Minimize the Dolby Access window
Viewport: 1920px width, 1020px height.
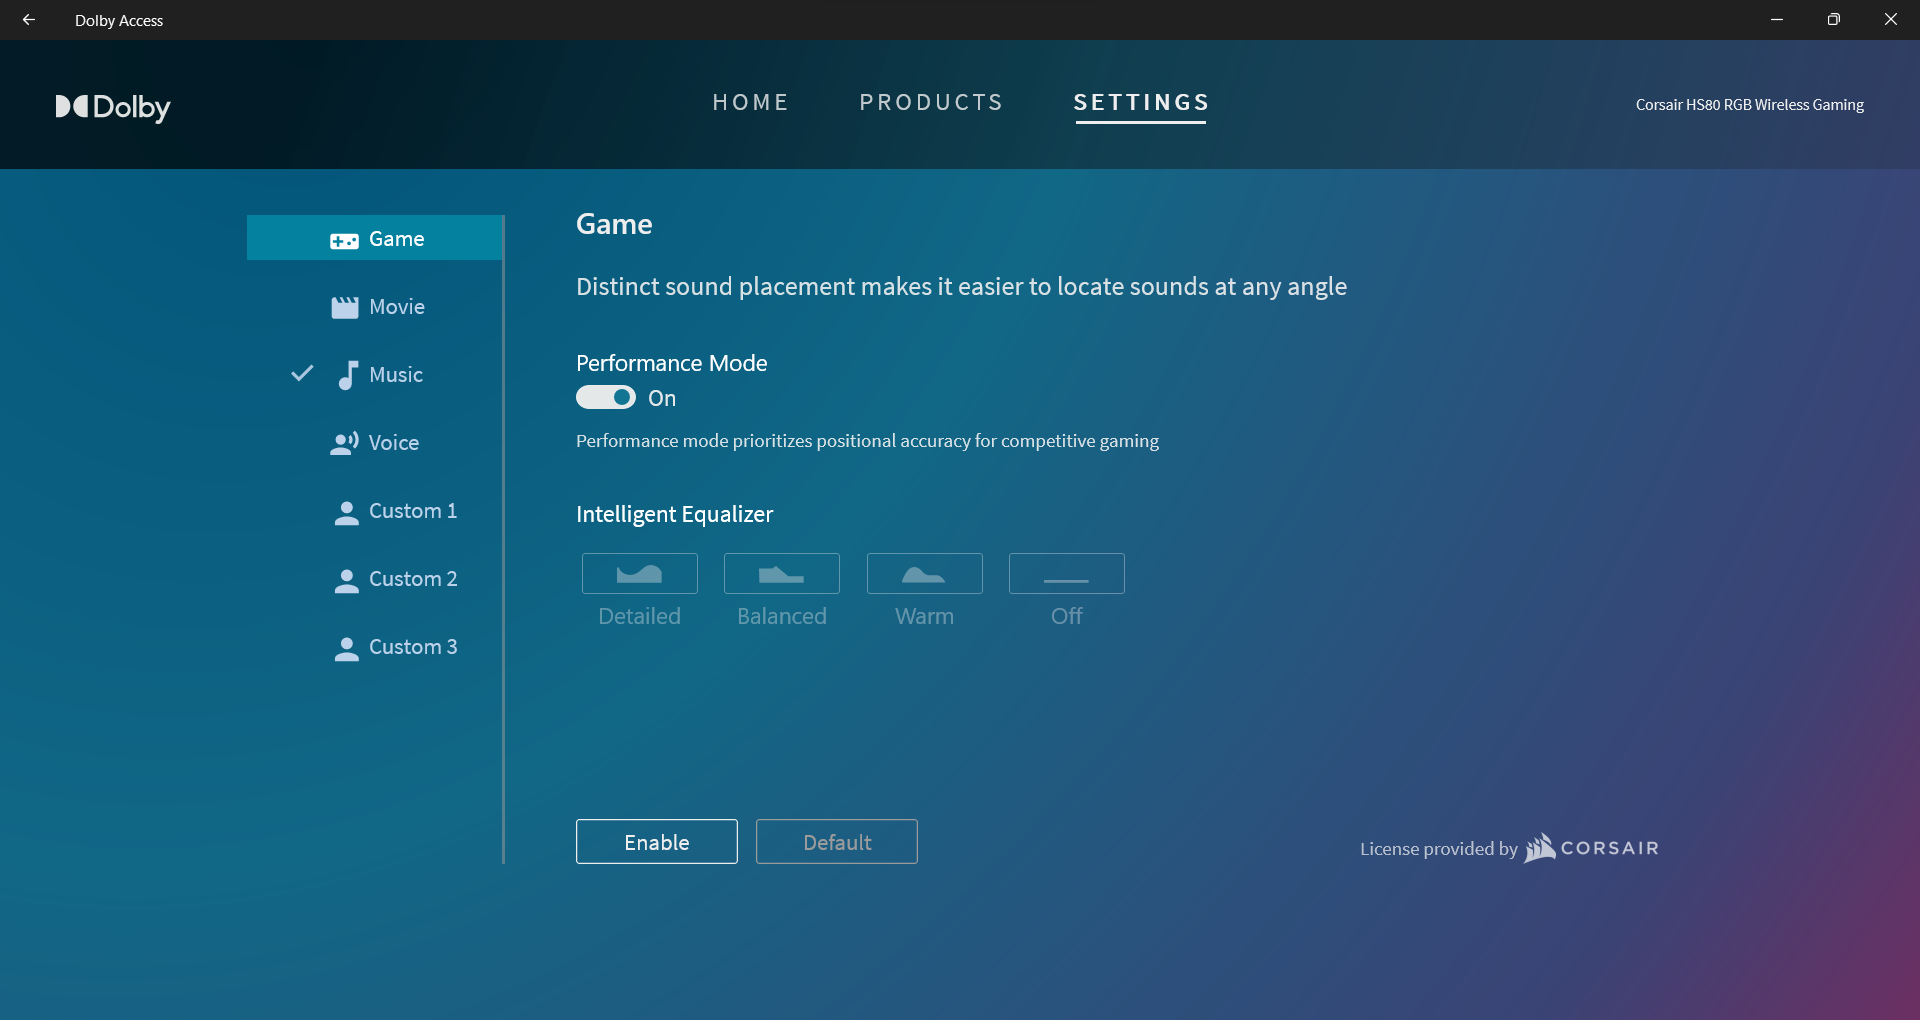(x=1777, y=20)
